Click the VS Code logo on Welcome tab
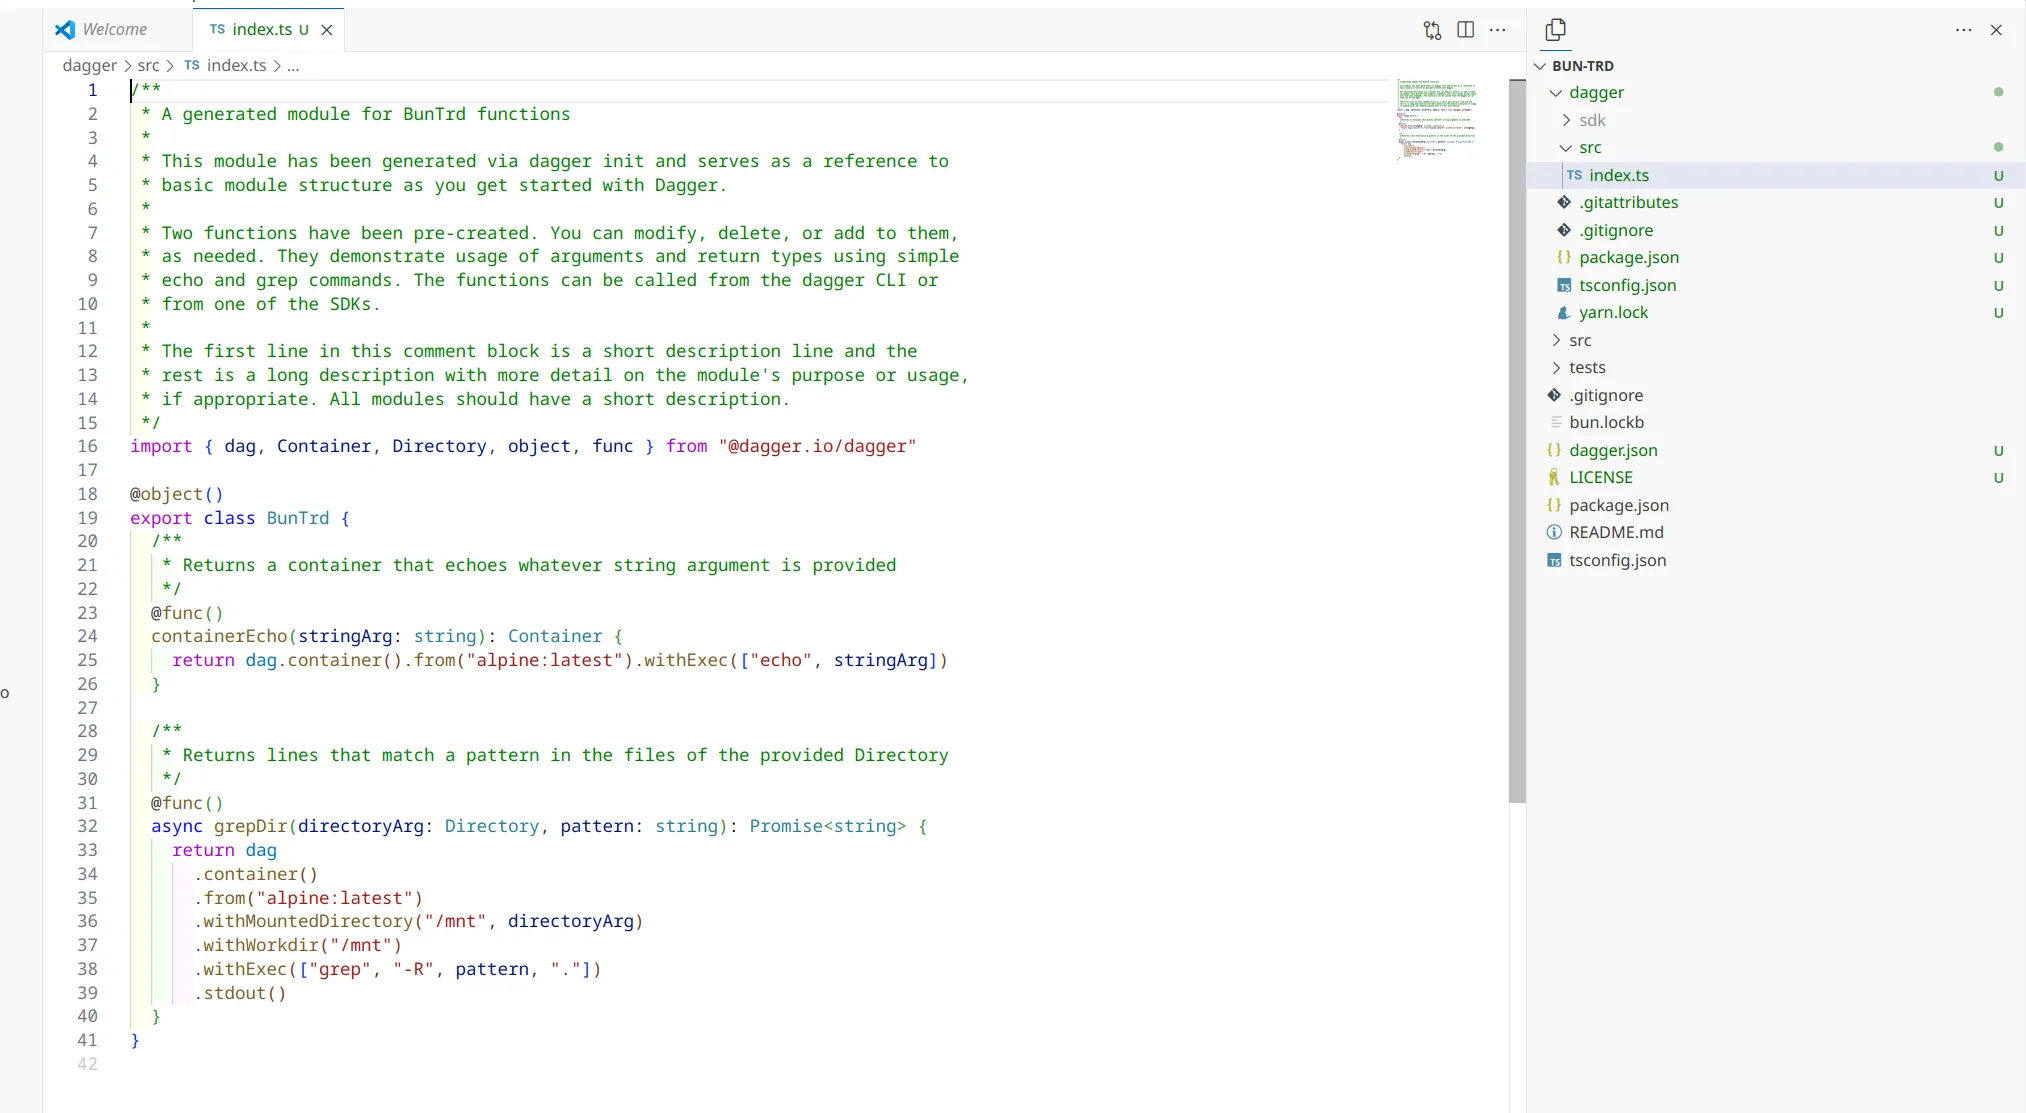 pos(65,30)
